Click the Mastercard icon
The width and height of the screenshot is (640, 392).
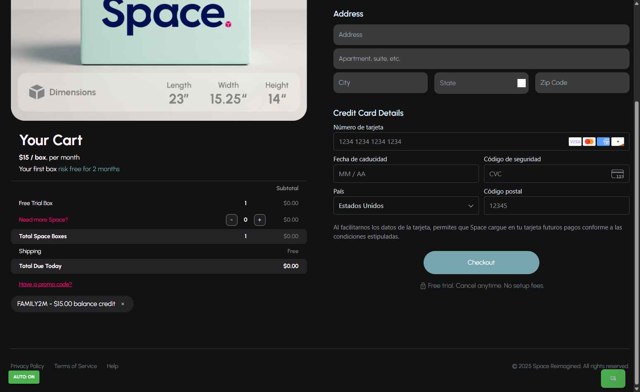[589, 142]
